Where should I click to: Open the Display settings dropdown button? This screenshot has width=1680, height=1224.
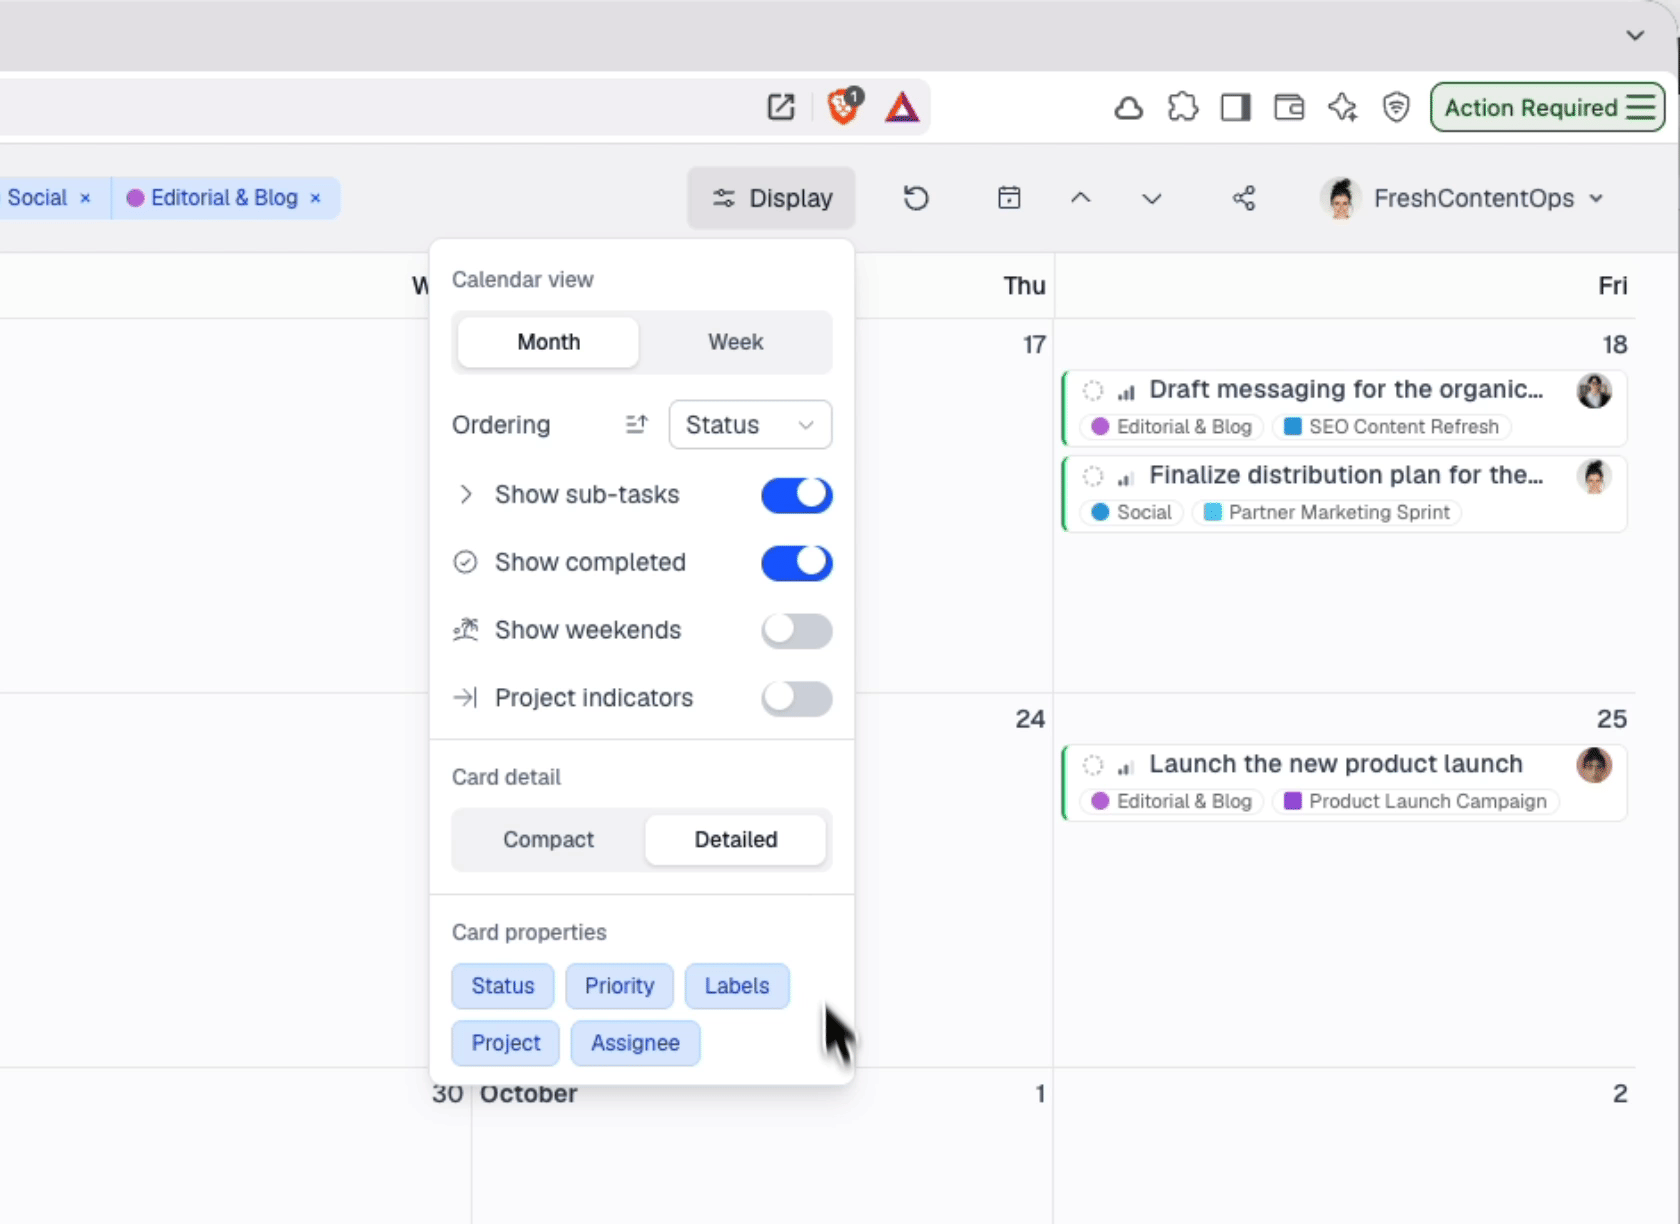click(x=771, y=198)
